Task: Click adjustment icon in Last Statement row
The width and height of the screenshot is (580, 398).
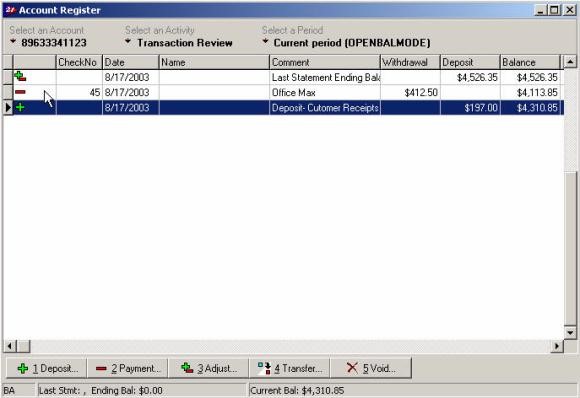Action: 20,77
